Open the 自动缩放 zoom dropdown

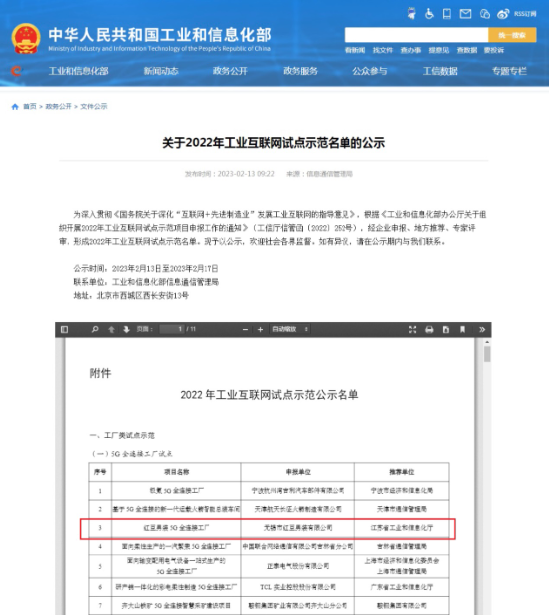coord(290,329)
